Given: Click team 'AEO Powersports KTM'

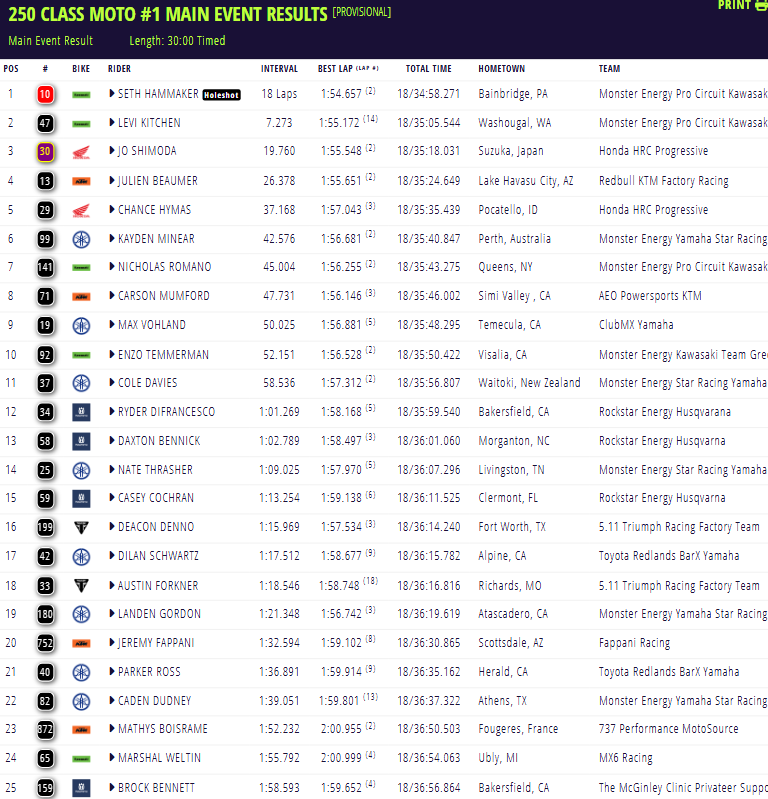Looking at the screenshot, I should point(650,296).
